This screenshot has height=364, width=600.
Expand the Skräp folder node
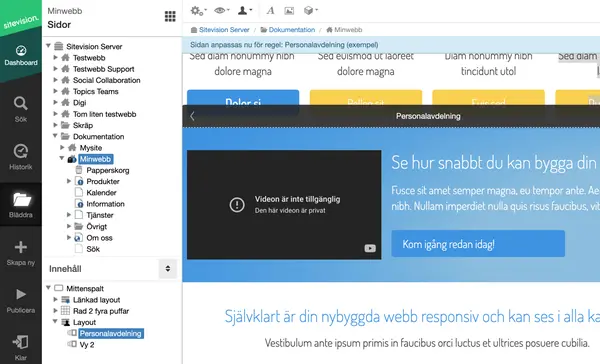tap(55, 125)
